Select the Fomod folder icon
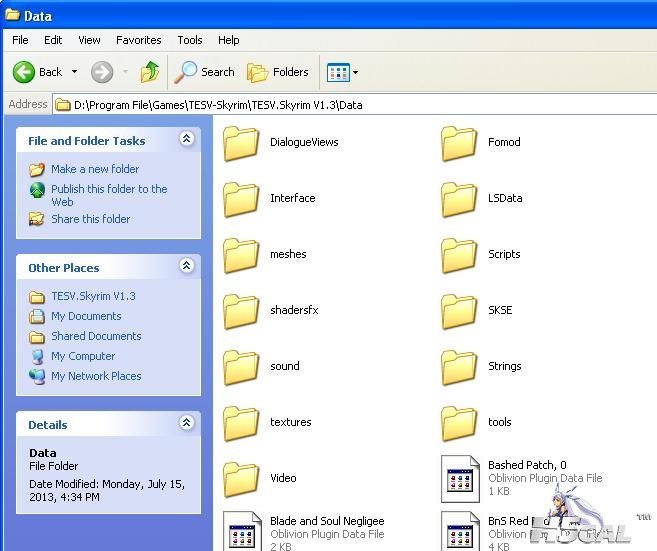657x551 pixels. coord(459,143)
